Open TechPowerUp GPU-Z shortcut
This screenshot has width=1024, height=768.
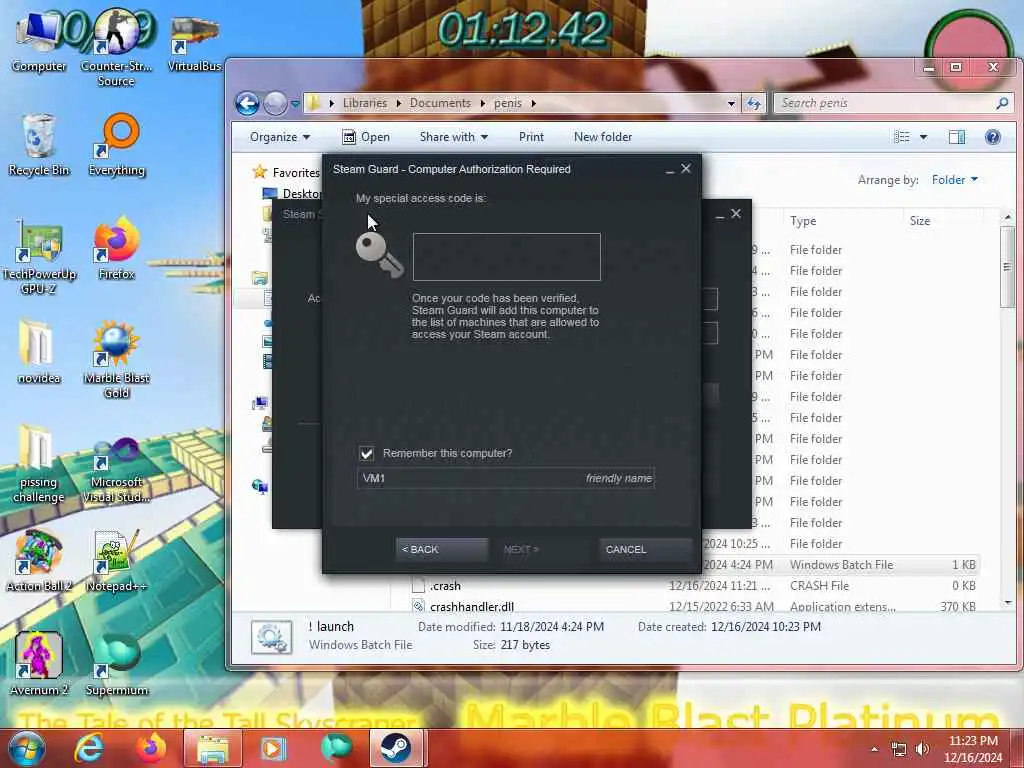[39, 256]
